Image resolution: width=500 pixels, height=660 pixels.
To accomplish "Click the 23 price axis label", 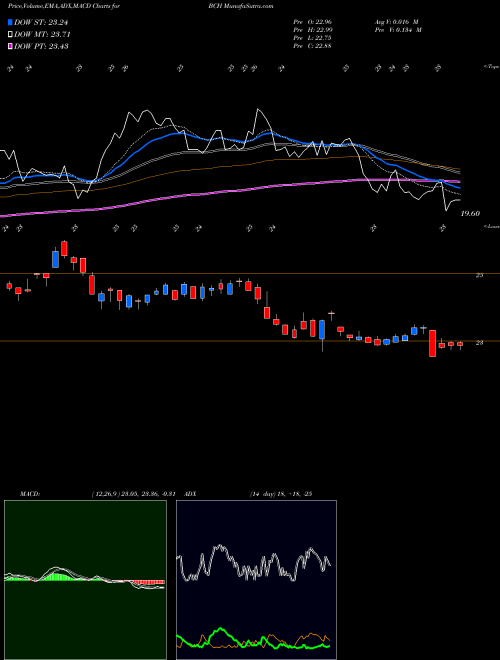I will pyautogui.click(x=479, y=343).
